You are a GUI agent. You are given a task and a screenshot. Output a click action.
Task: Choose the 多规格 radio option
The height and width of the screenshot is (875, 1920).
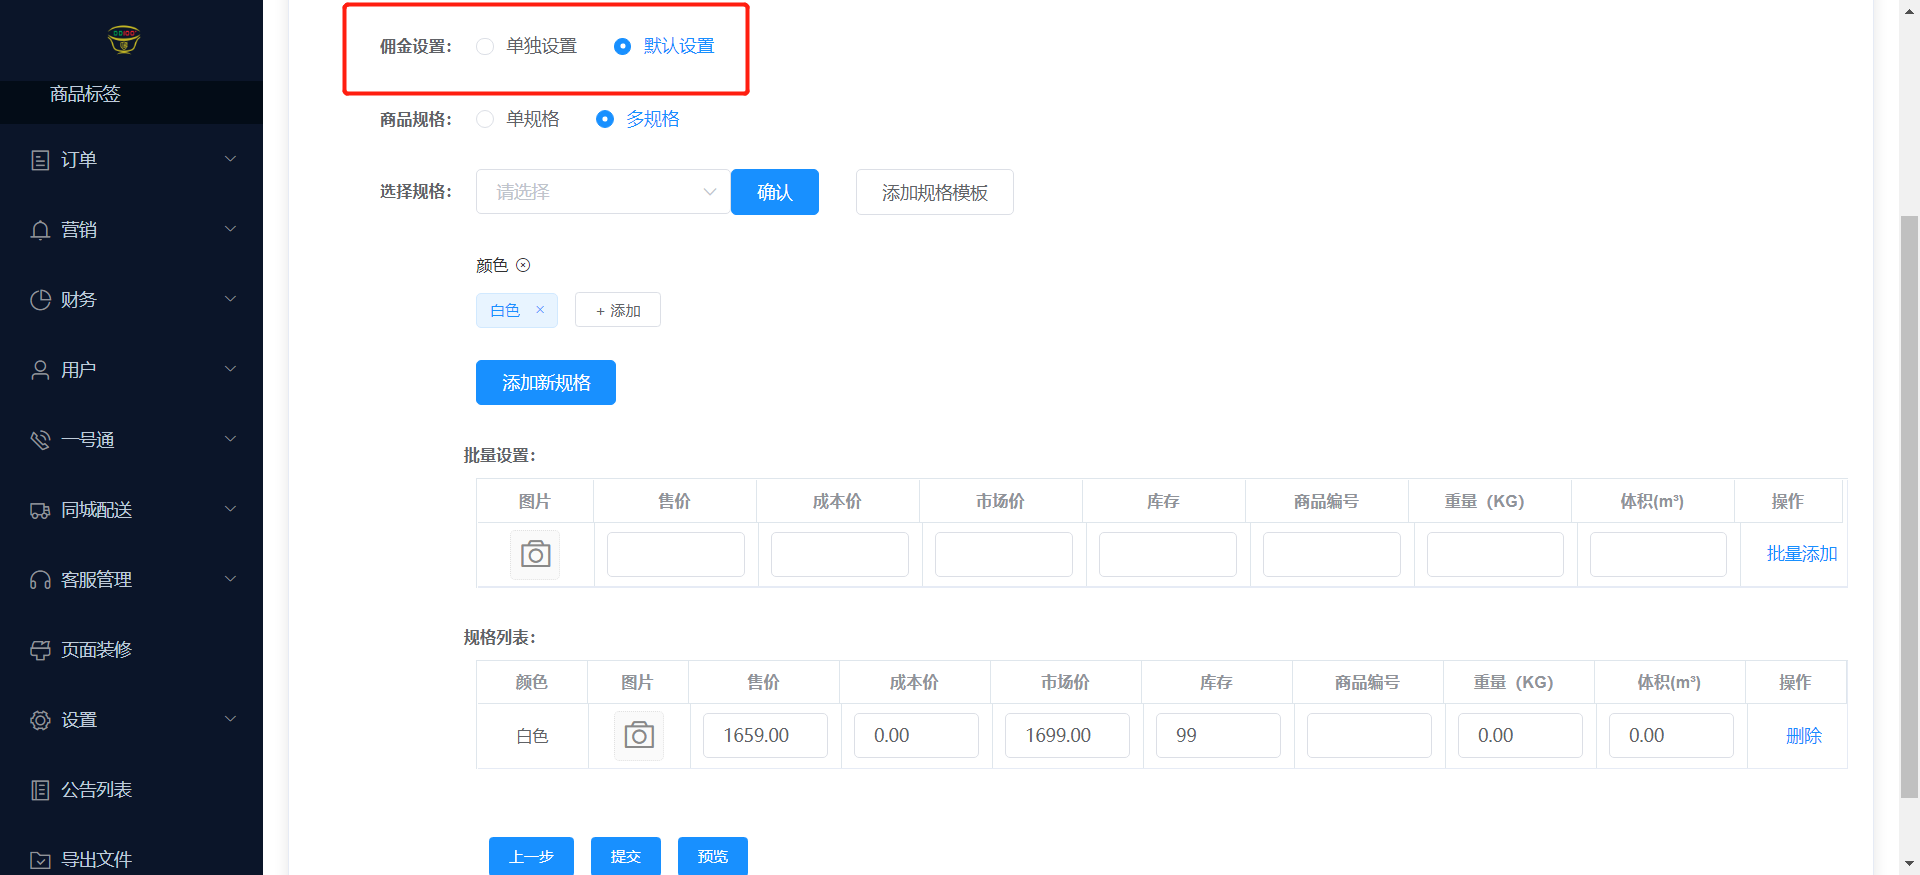pyautogui.click(x=605, y=119)
